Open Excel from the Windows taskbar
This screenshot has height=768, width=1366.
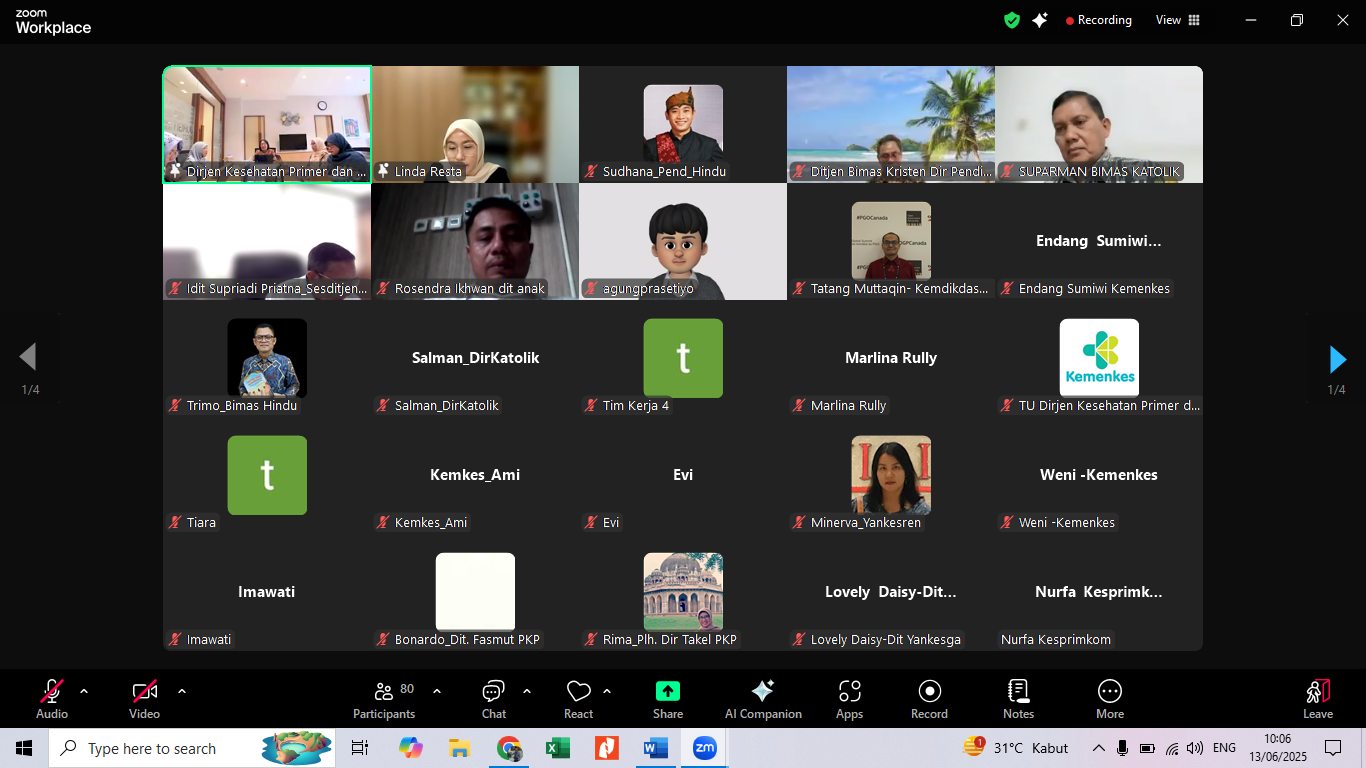557,748
